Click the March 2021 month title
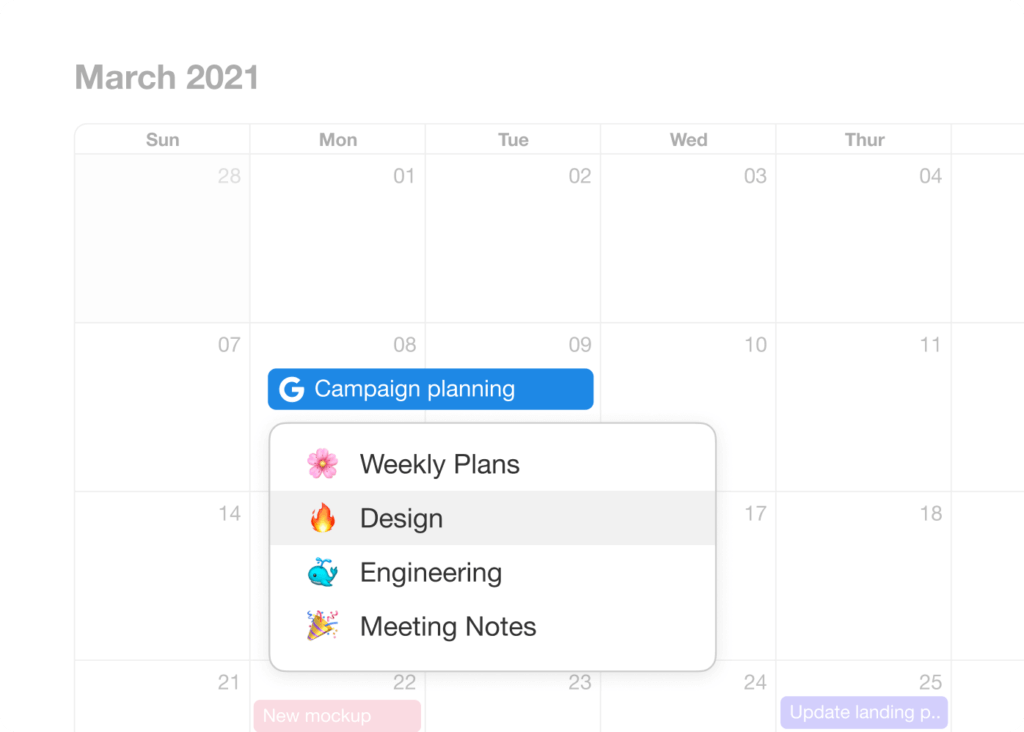The image size is (1024, 732). click(167, 77)
